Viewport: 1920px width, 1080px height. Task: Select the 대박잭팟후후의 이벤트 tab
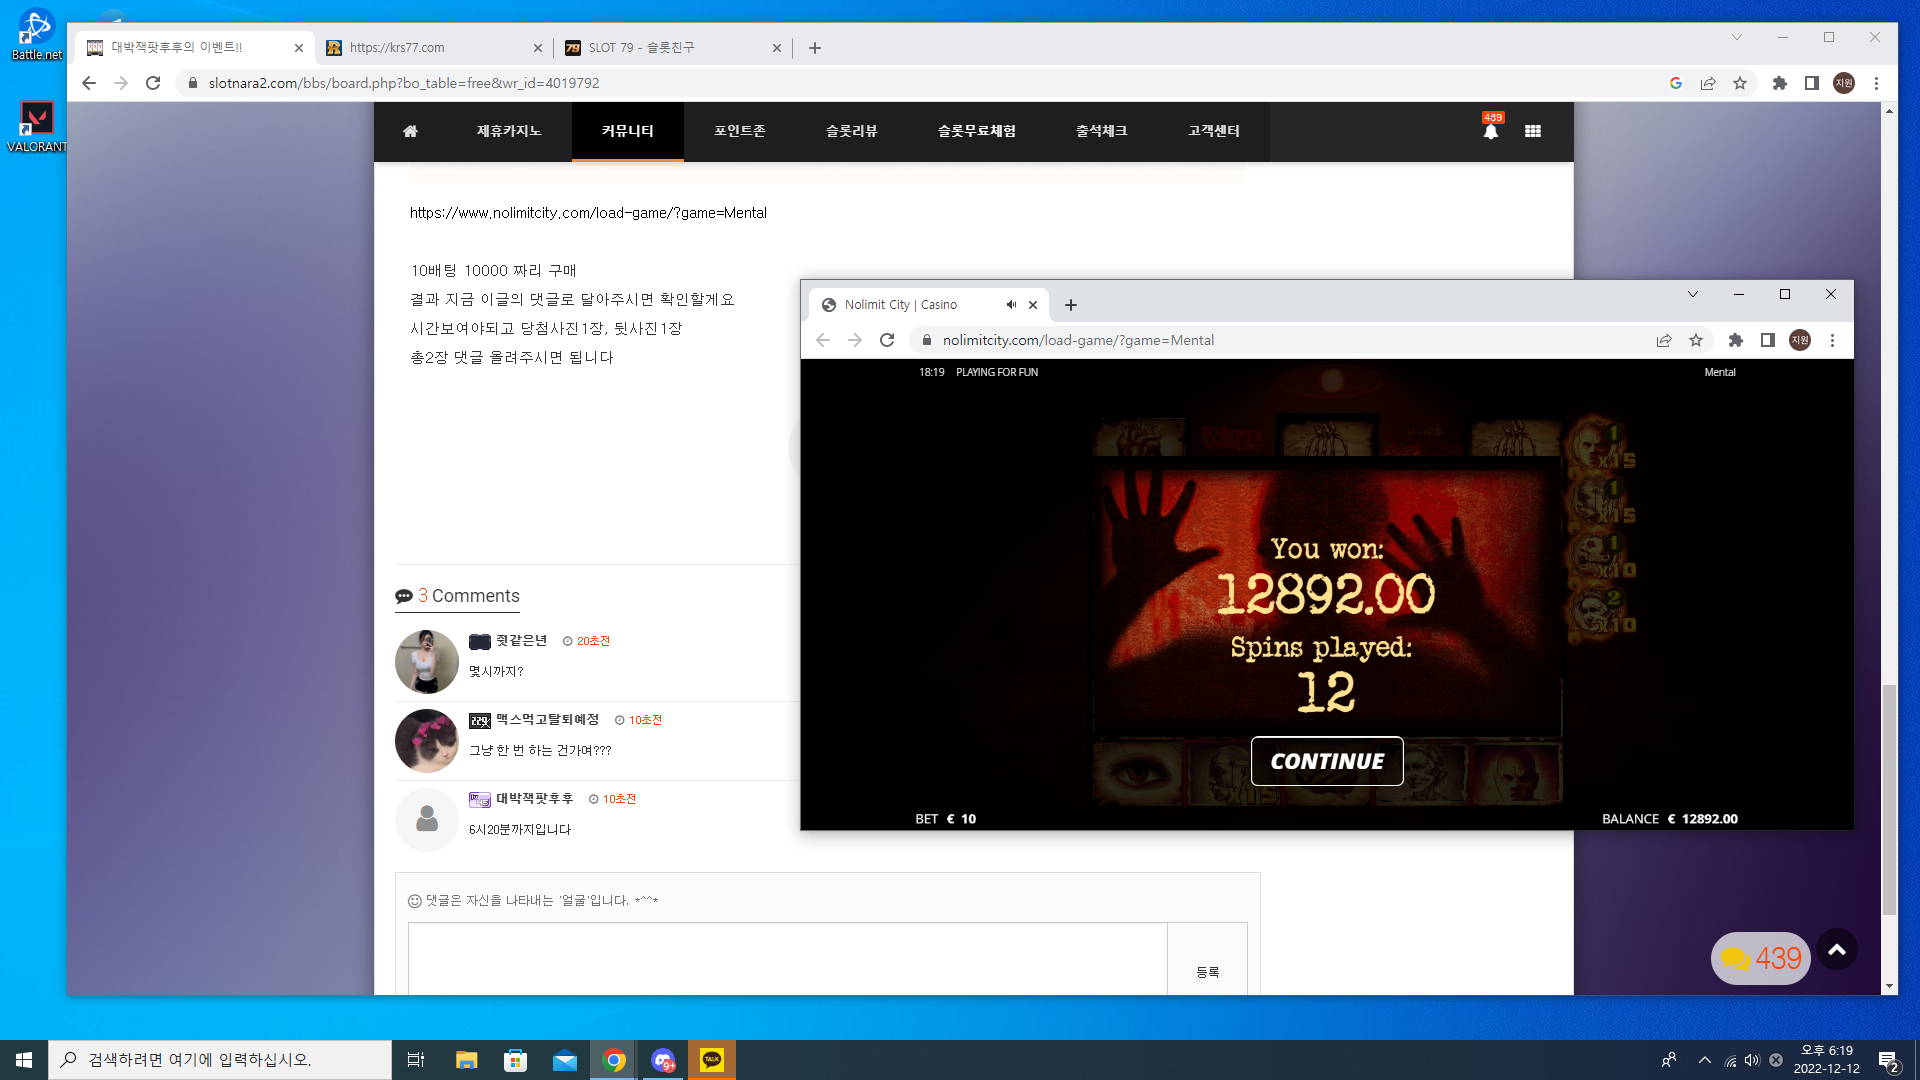point(193,48)
